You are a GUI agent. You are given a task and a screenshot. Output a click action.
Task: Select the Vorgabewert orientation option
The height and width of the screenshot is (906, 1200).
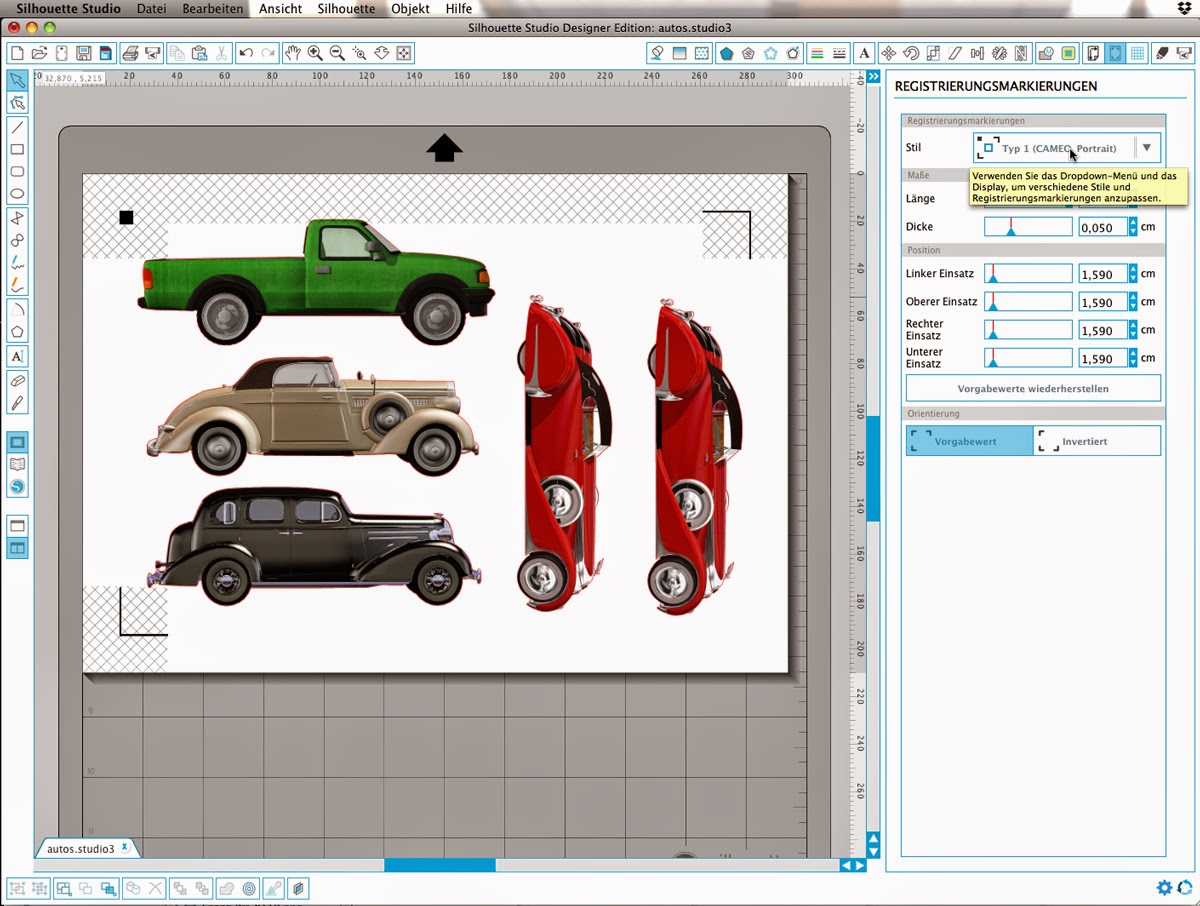click(x=969, y=441)
